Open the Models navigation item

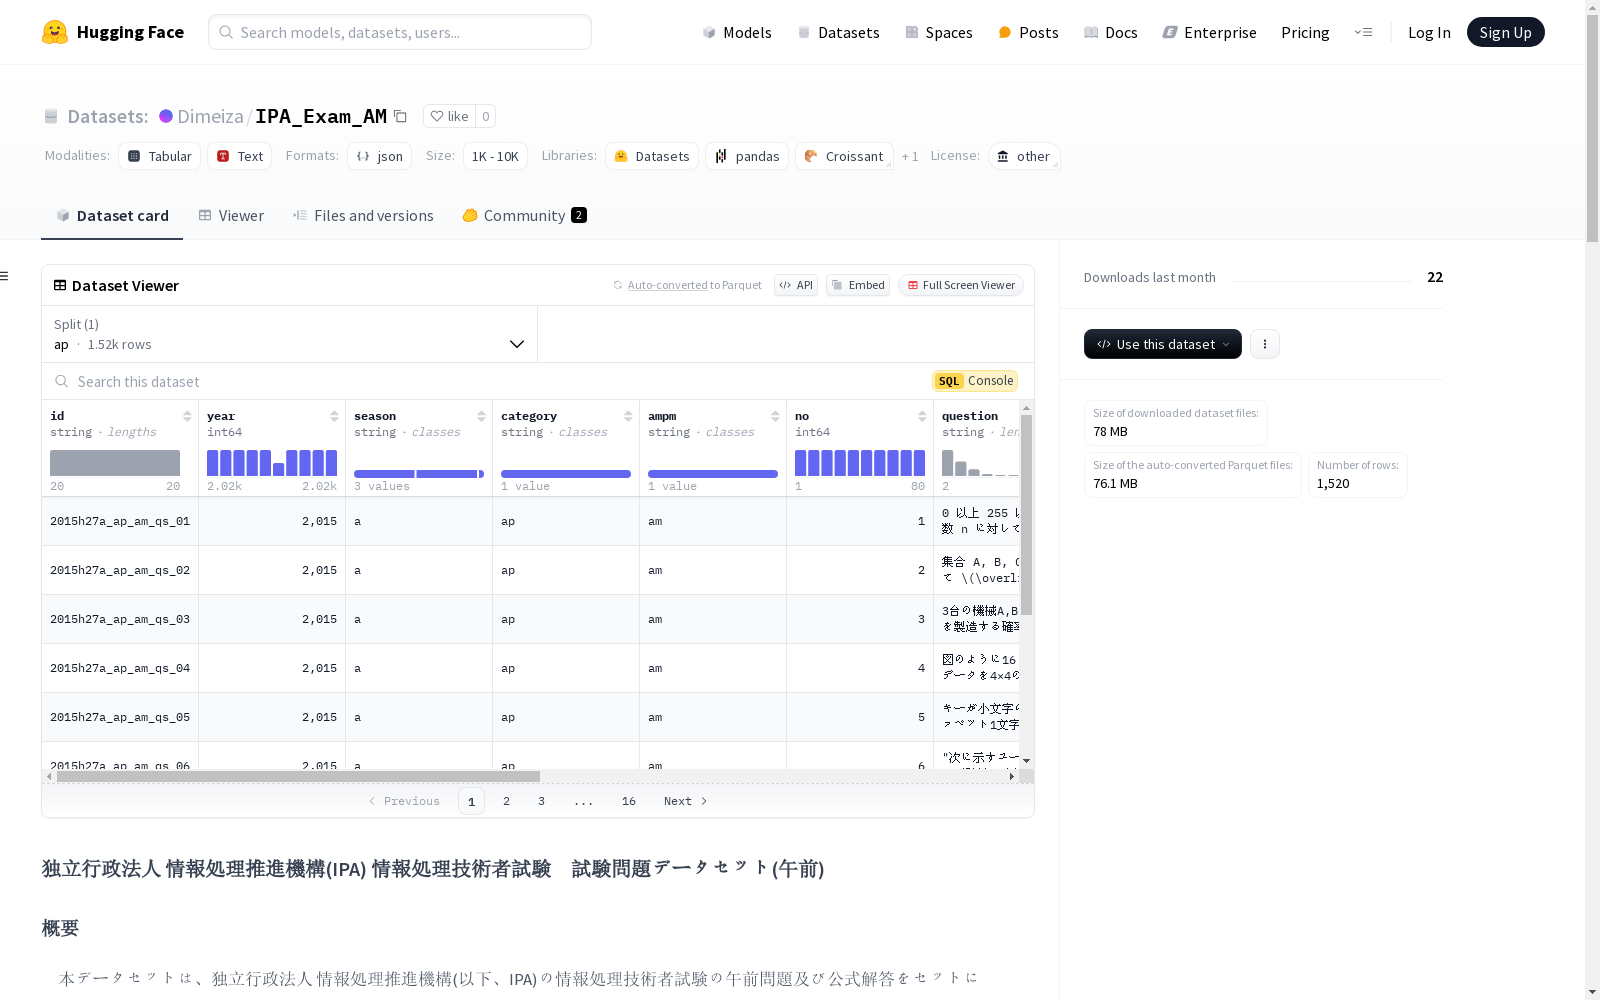coord(737,32)
